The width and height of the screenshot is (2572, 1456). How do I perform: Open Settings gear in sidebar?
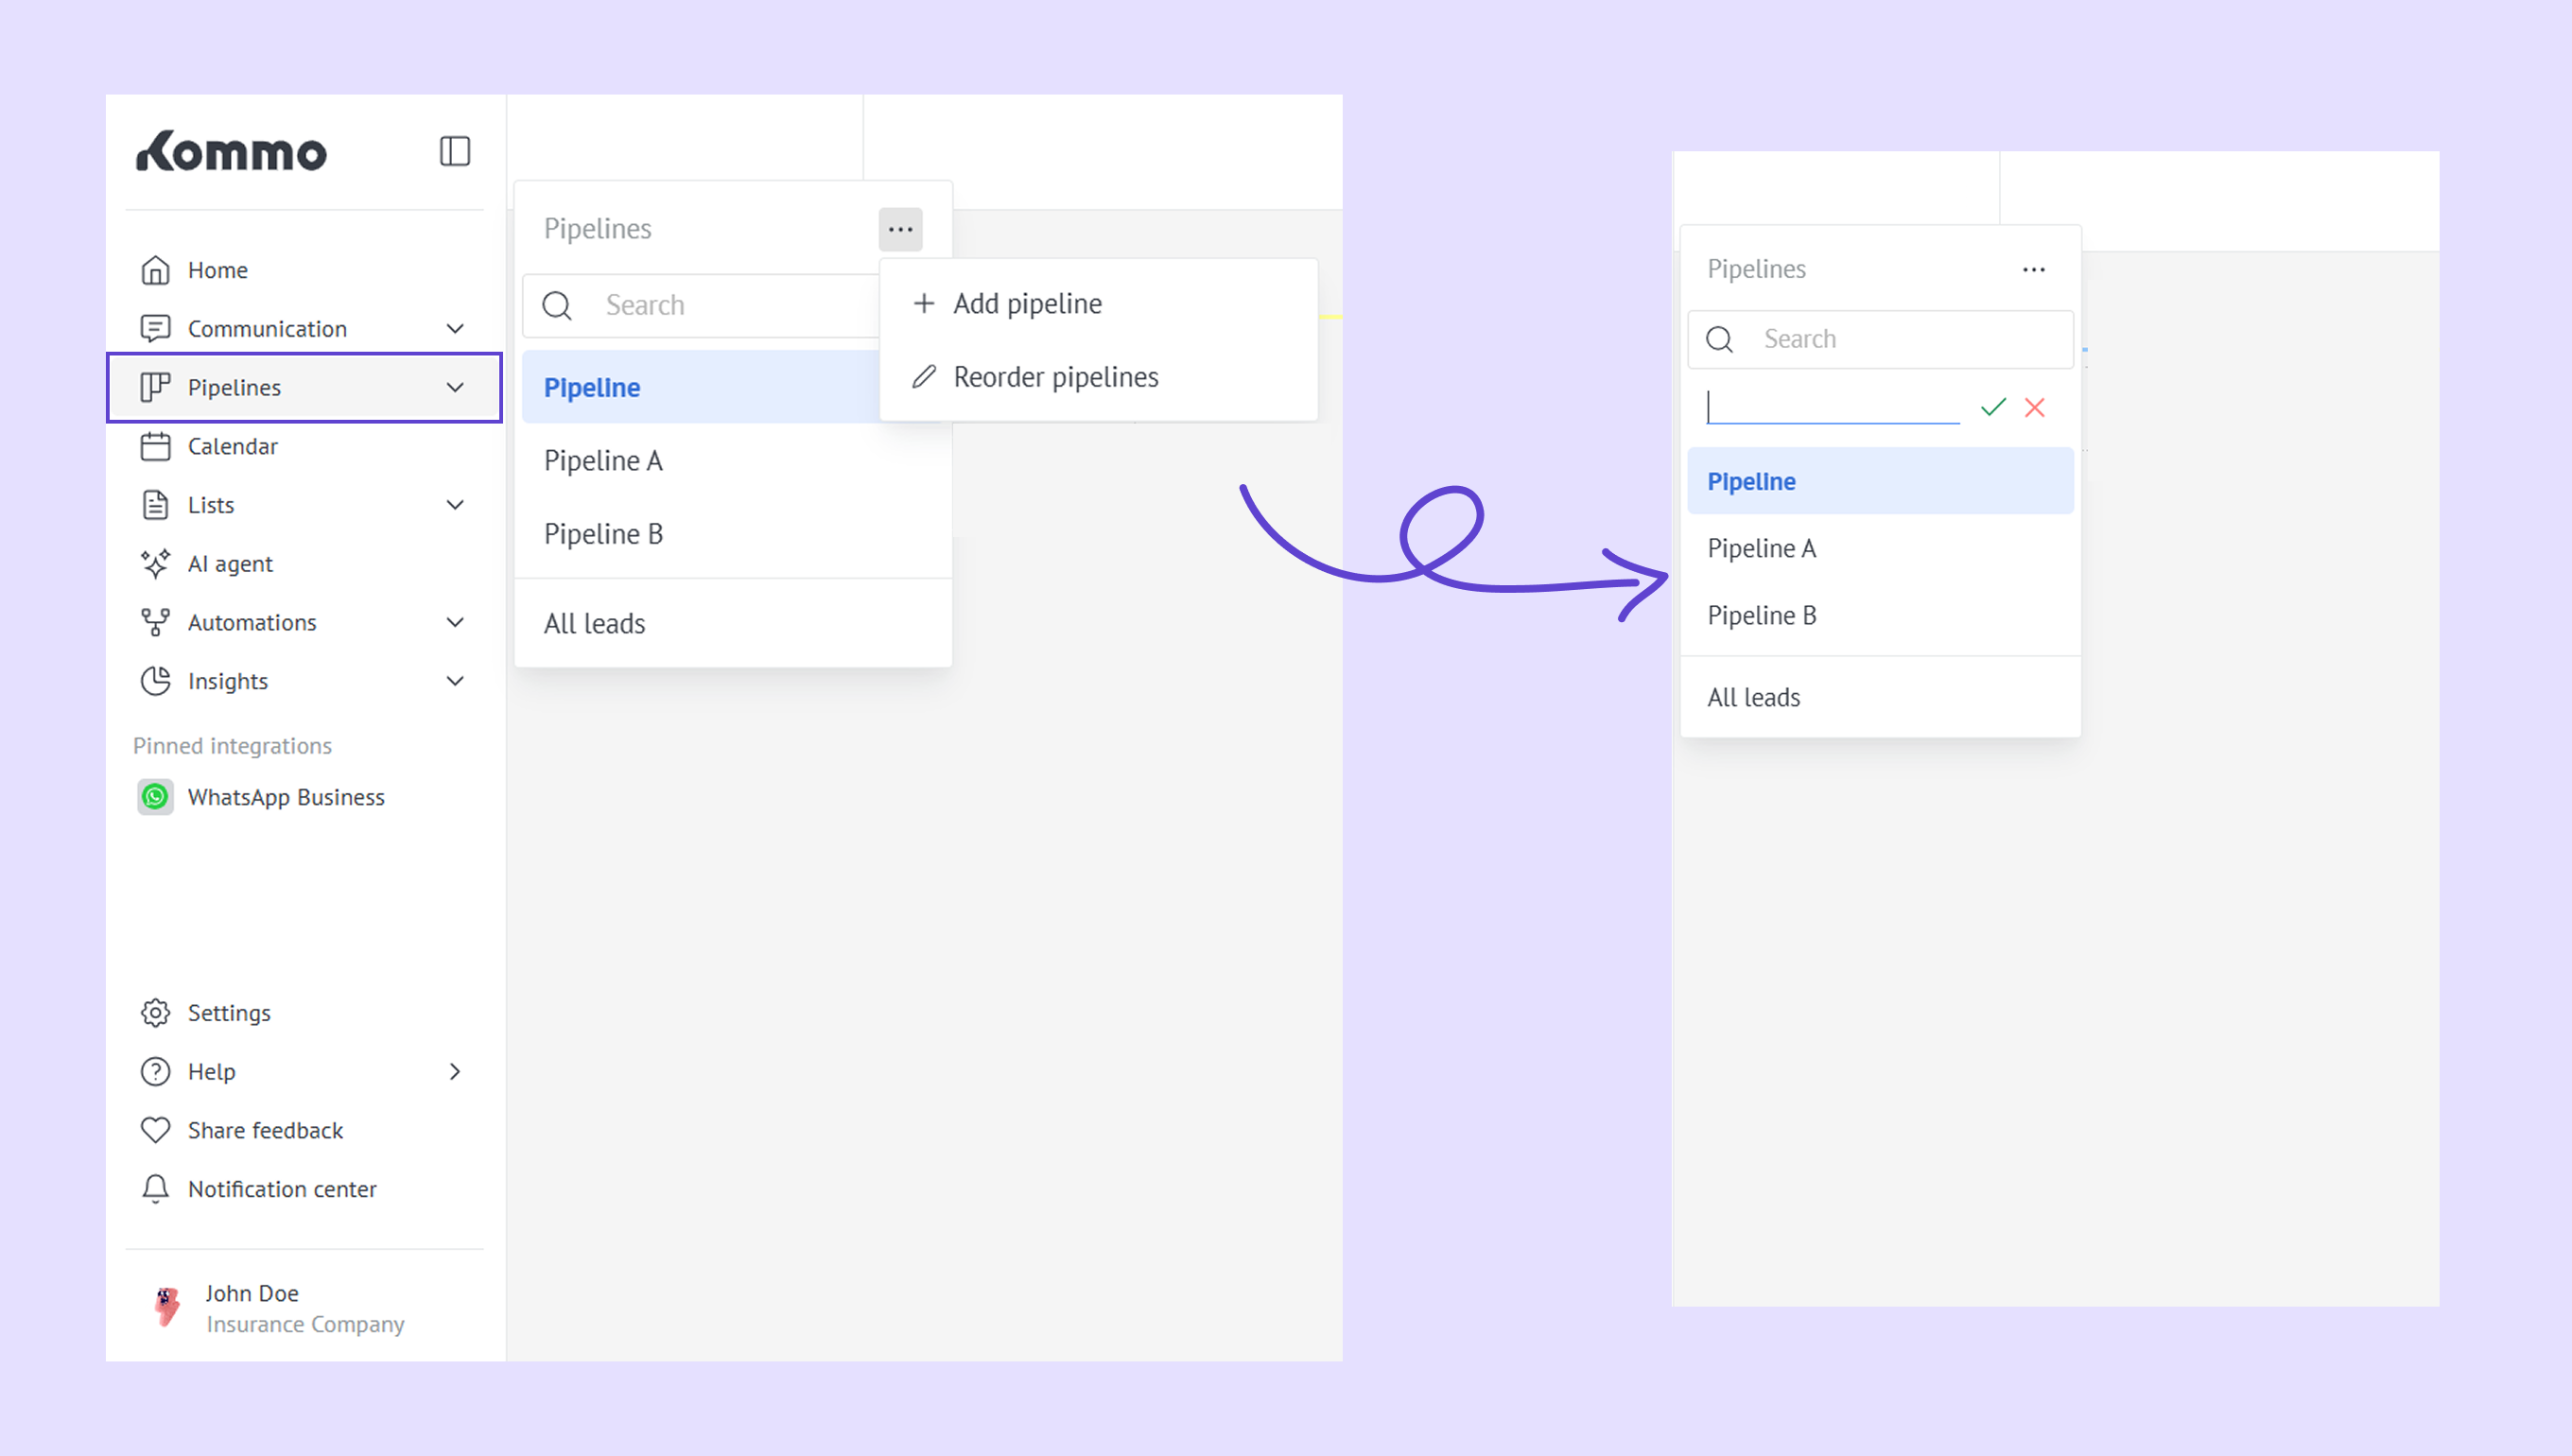coord(155,1012)
